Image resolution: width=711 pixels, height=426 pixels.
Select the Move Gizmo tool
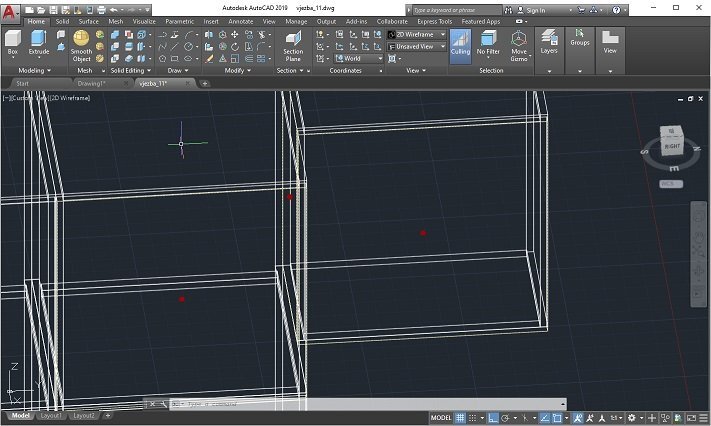pos(519,46)
